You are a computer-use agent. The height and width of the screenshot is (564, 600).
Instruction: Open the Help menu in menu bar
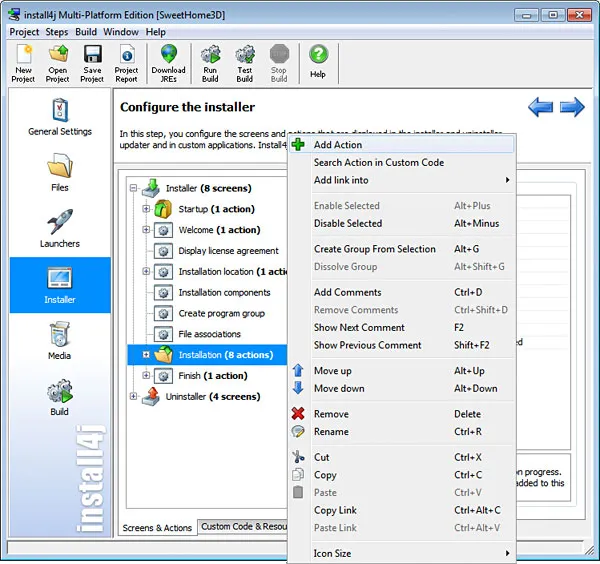[155, 32]
